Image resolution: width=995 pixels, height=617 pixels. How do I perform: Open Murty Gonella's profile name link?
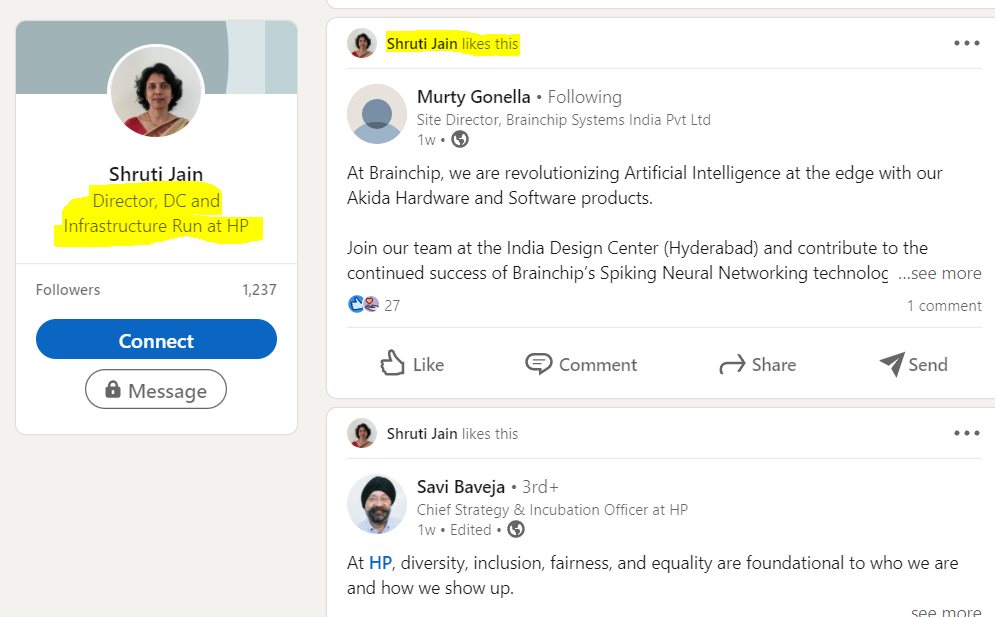[x=473, y=97]
